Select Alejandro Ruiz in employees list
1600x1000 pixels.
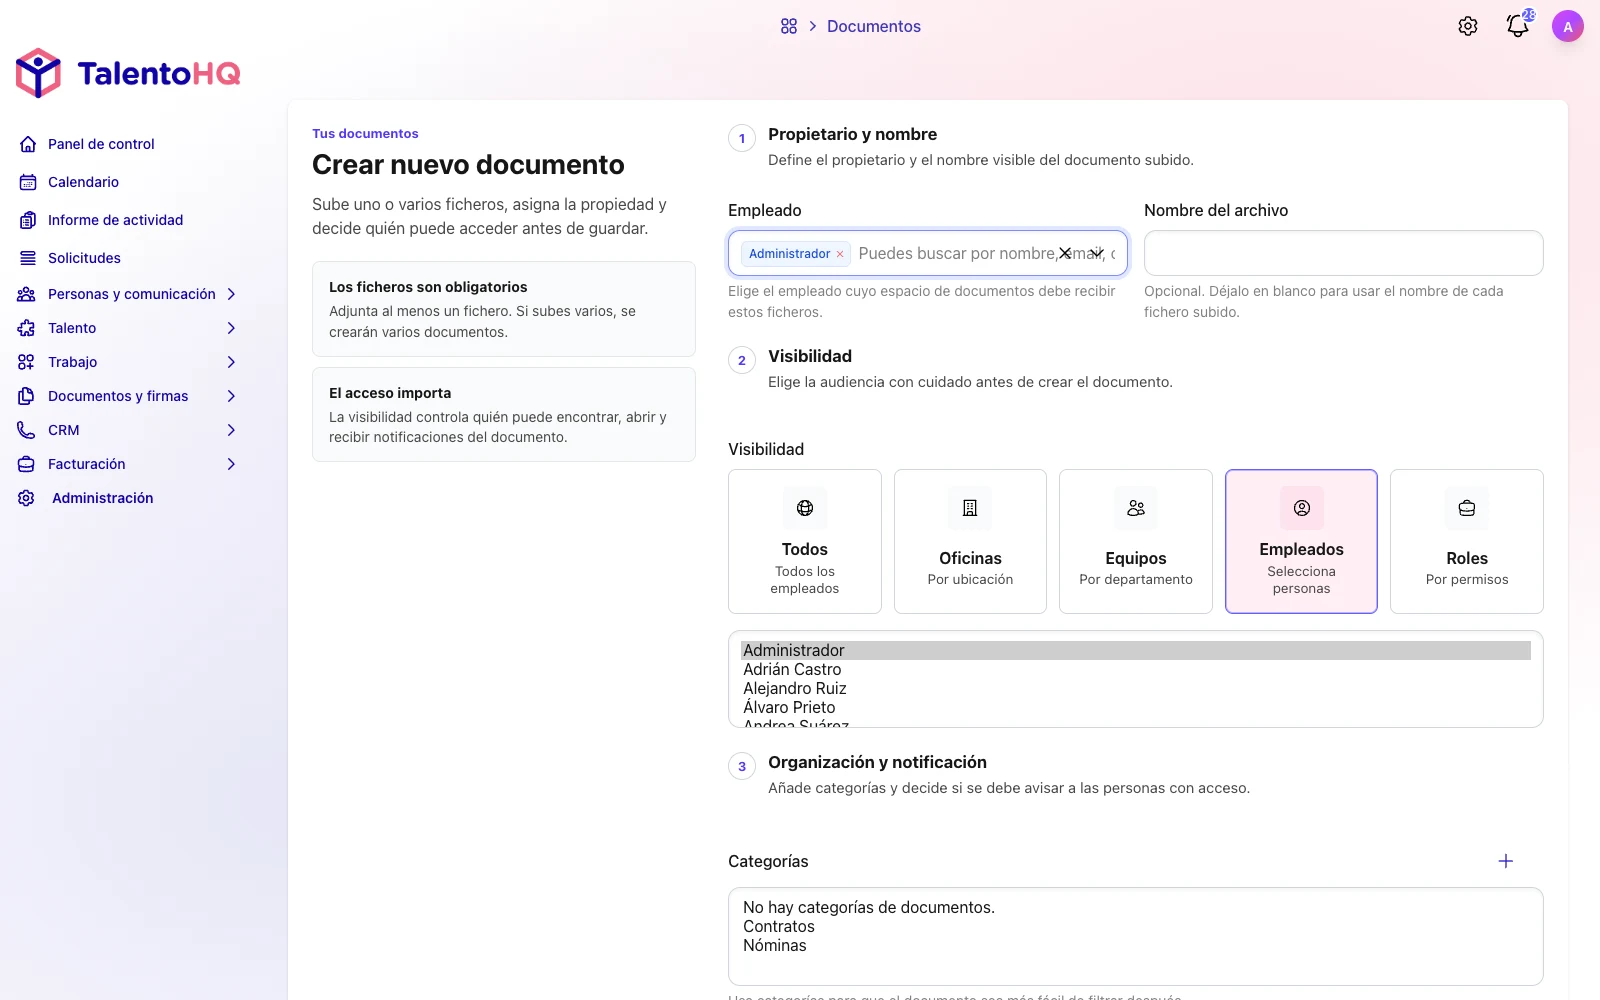1136,688
